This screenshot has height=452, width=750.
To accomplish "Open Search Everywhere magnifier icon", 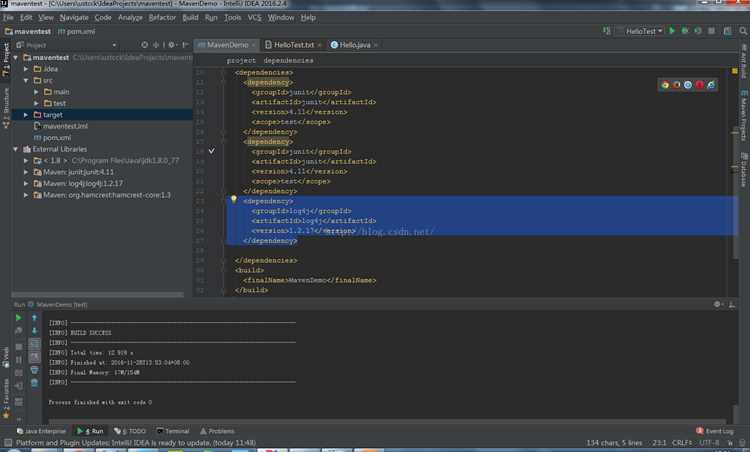I will click(743, 31).
